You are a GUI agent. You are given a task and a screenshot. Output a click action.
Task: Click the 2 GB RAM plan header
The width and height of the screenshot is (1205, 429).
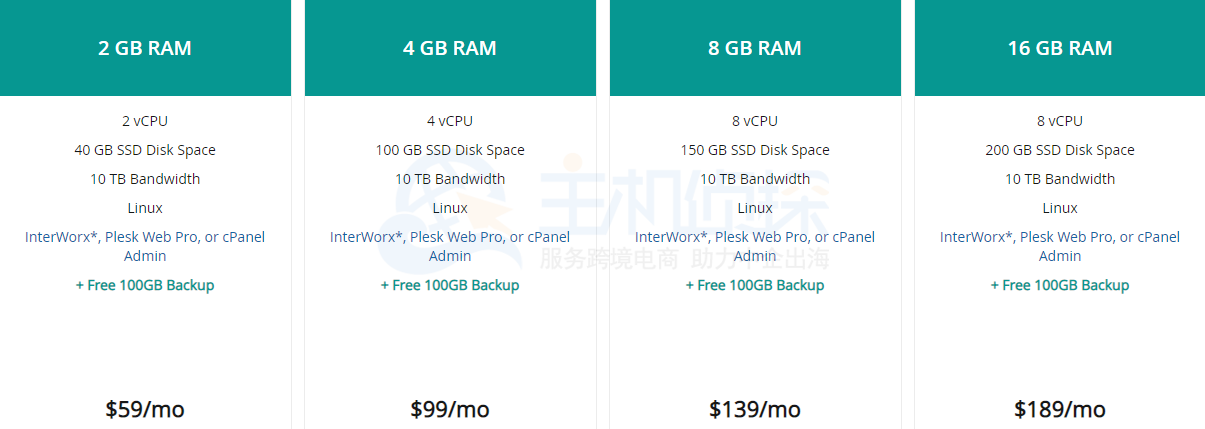pyautogui.click(x=145, y=48)
